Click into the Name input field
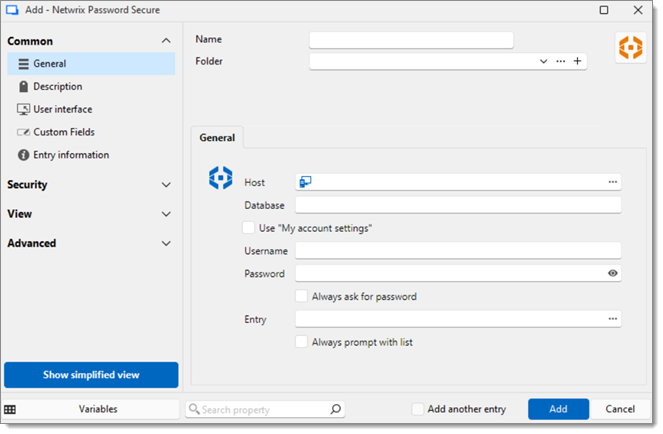Viewport: 663px width, 434px height. click(x=410, y=40)
